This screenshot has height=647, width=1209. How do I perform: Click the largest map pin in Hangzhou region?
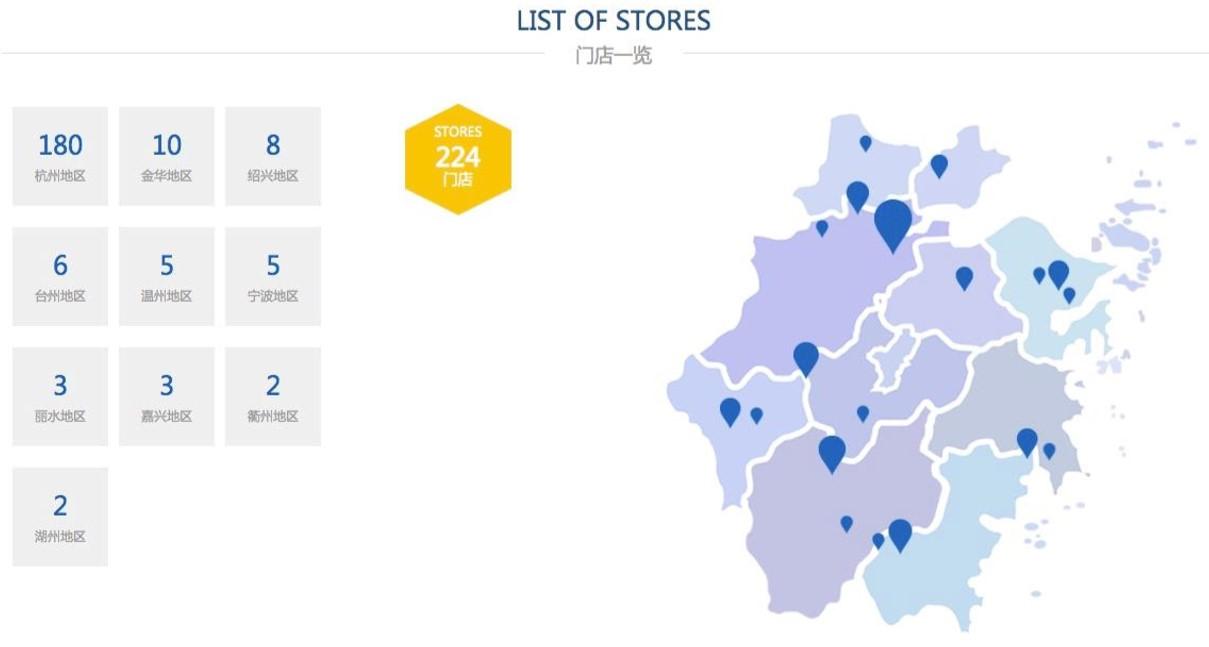point(892,223)
